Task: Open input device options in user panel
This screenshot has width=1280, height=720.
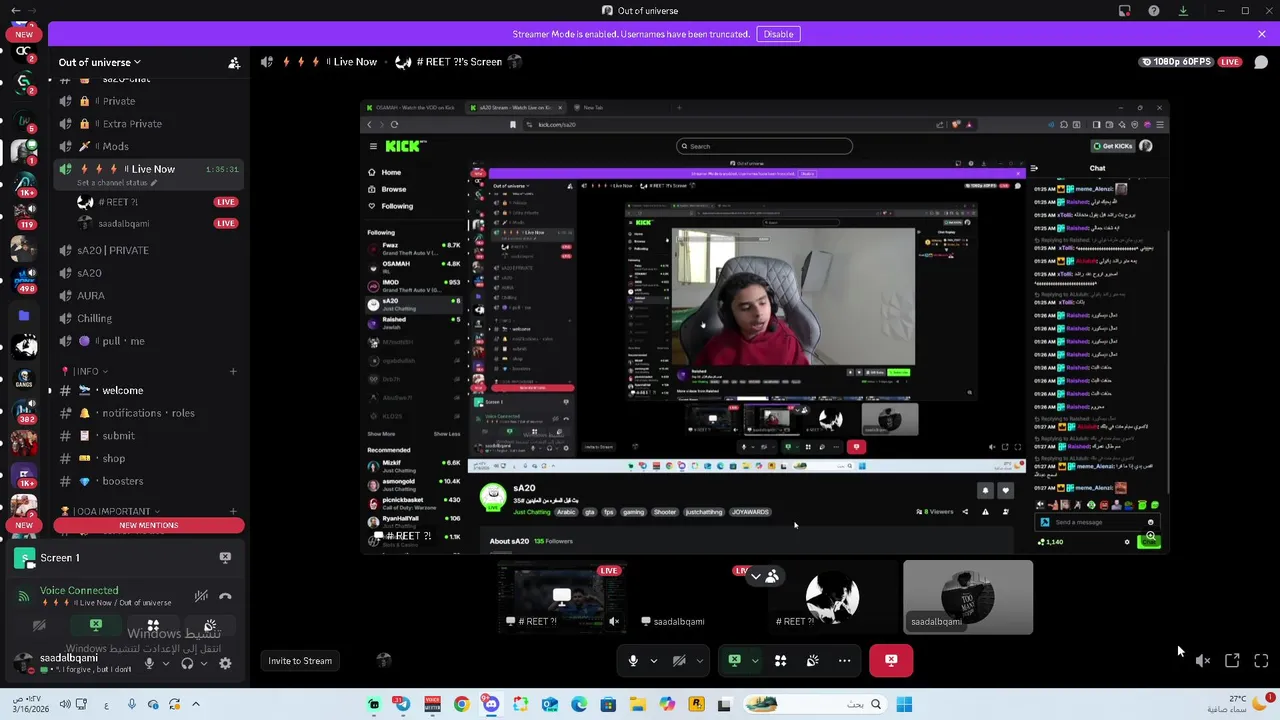Action: pyautogui.click(x=165, y=663)
